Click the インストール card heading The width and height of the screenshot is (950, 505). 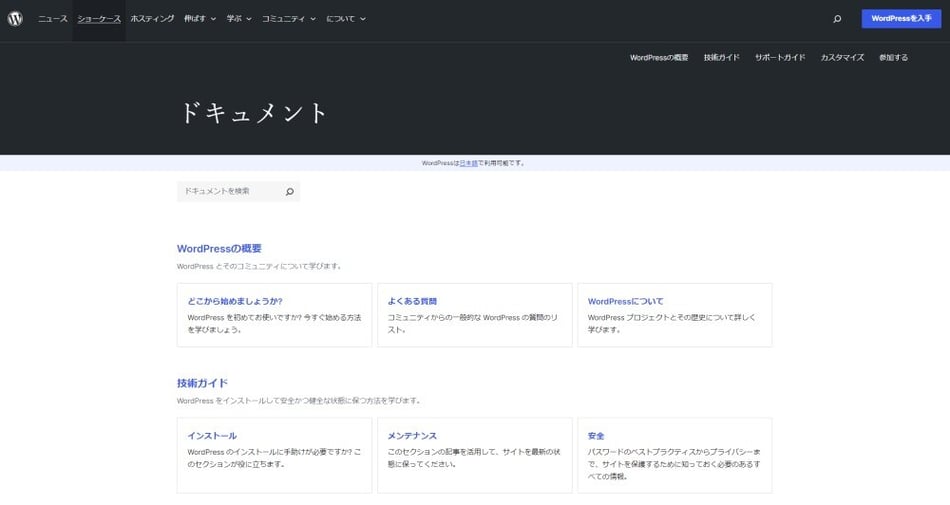212,436
